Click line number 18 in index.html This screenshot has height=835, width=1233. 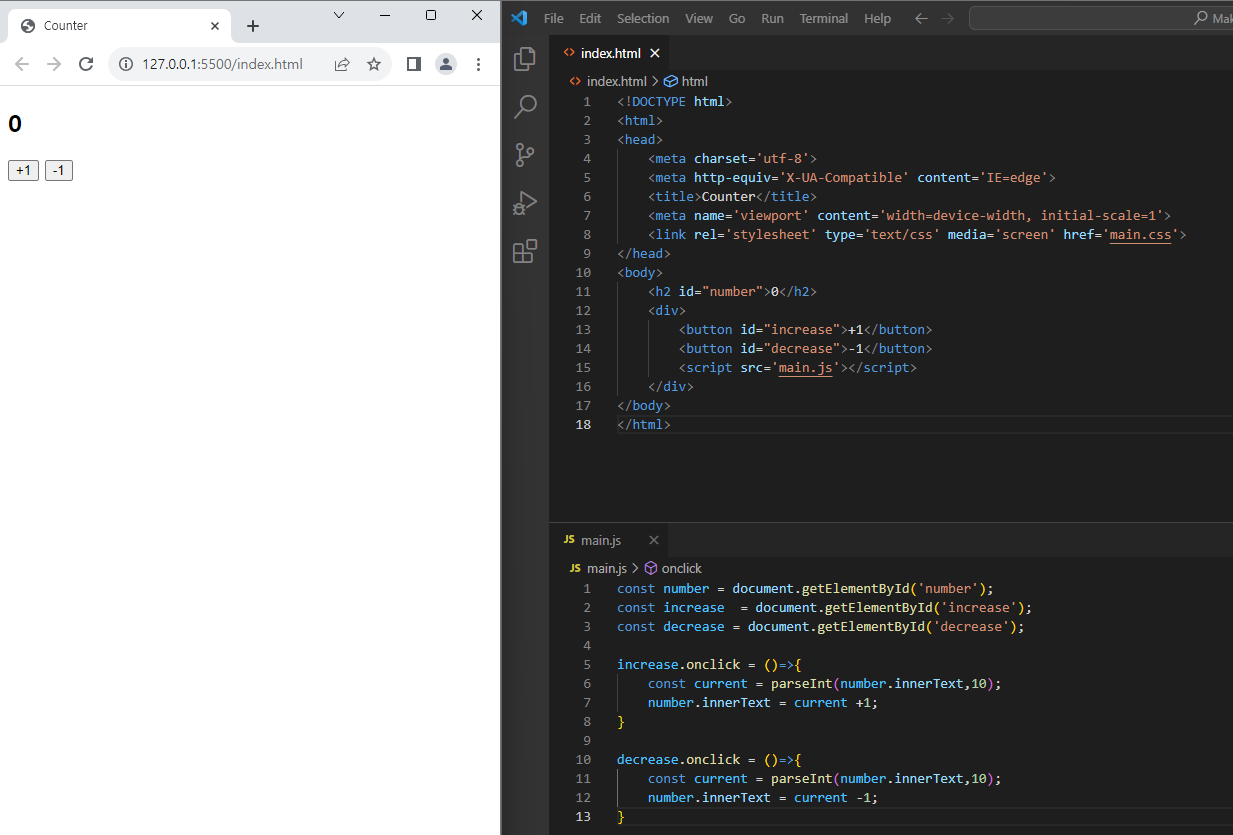coord(583,425)
